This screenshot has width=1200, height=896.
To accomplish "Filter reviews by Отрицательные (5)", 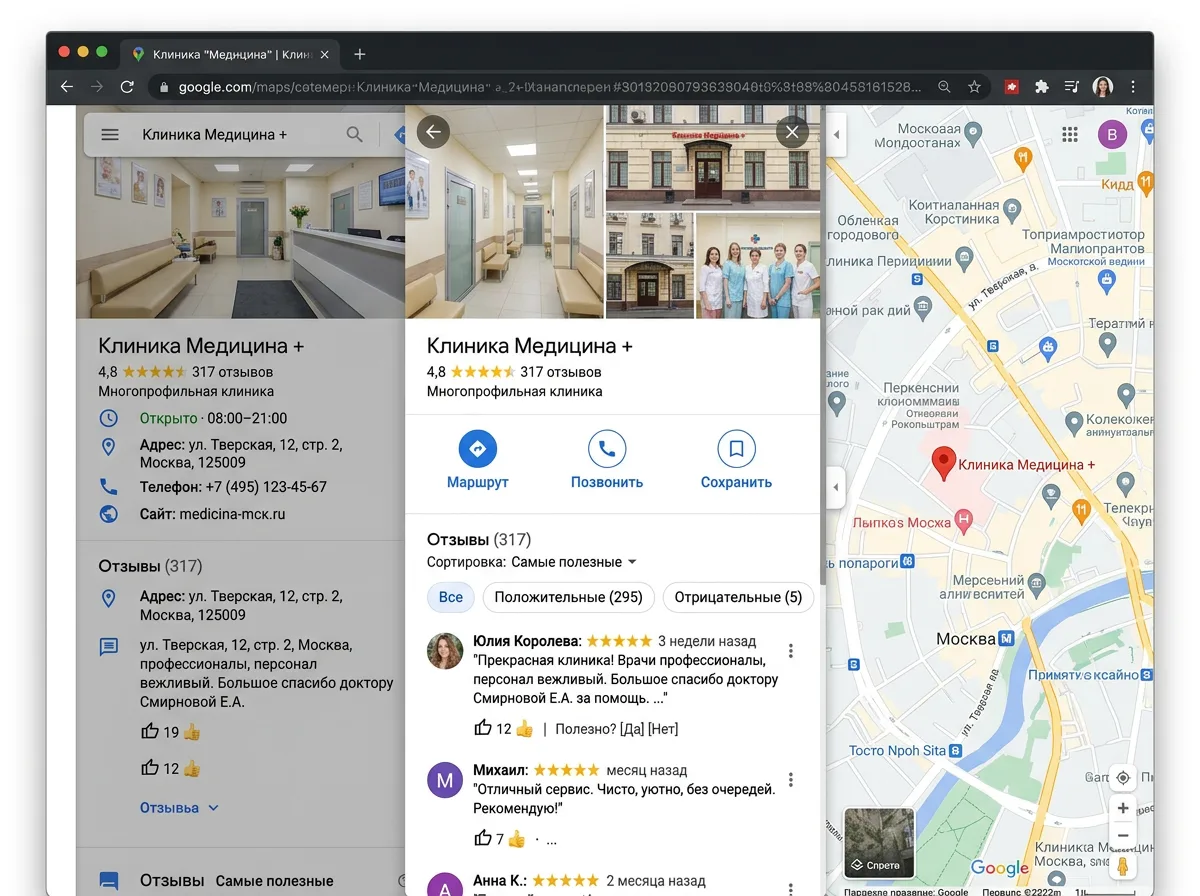I will (x=738, y=597).
